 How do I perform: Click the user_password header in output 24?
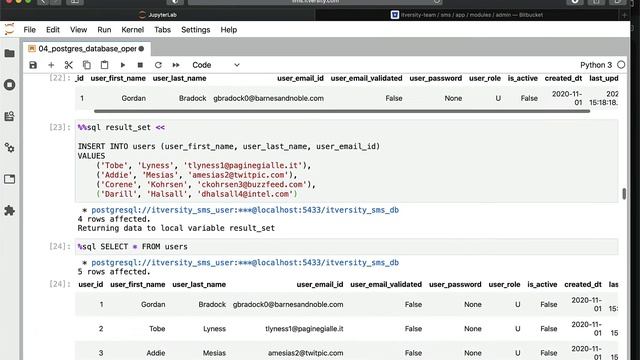(x=455, y=284)
